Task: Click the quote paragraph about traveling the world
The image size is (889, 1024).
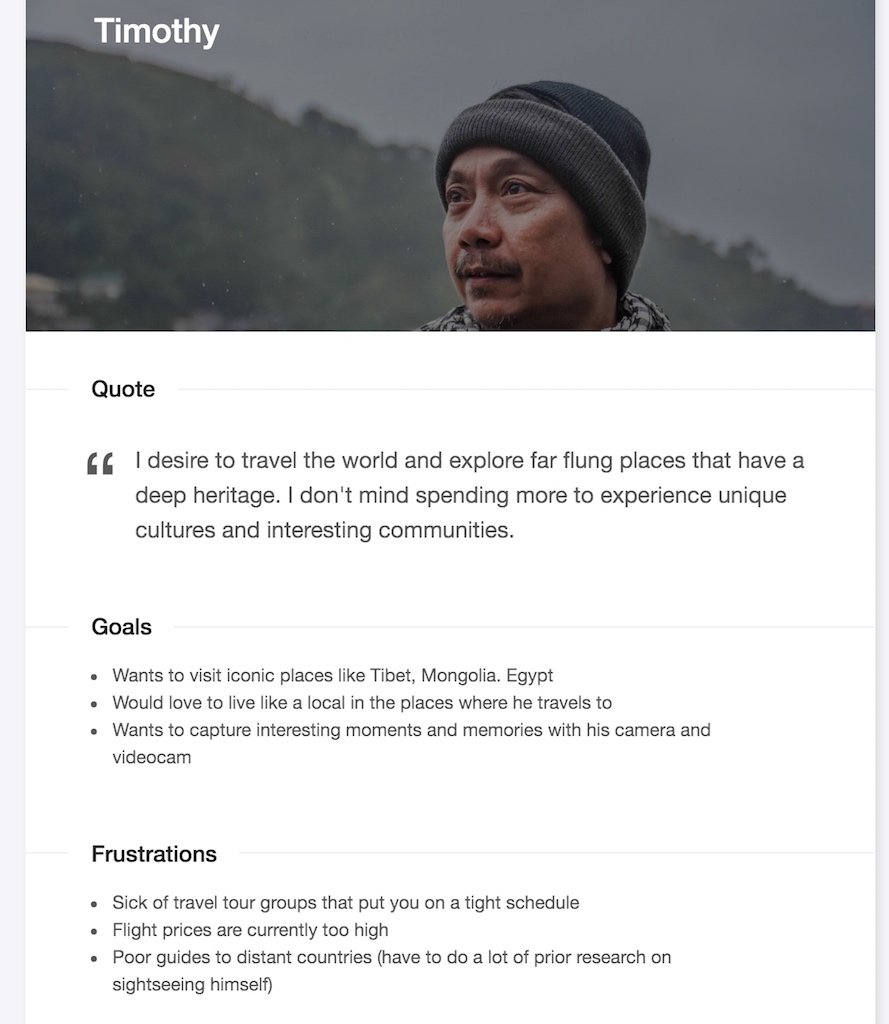Action: click(470, 495)
